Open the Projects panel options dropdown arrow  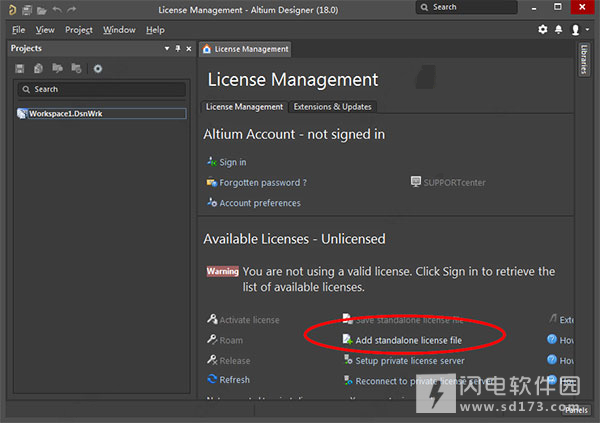click(167, 48)
